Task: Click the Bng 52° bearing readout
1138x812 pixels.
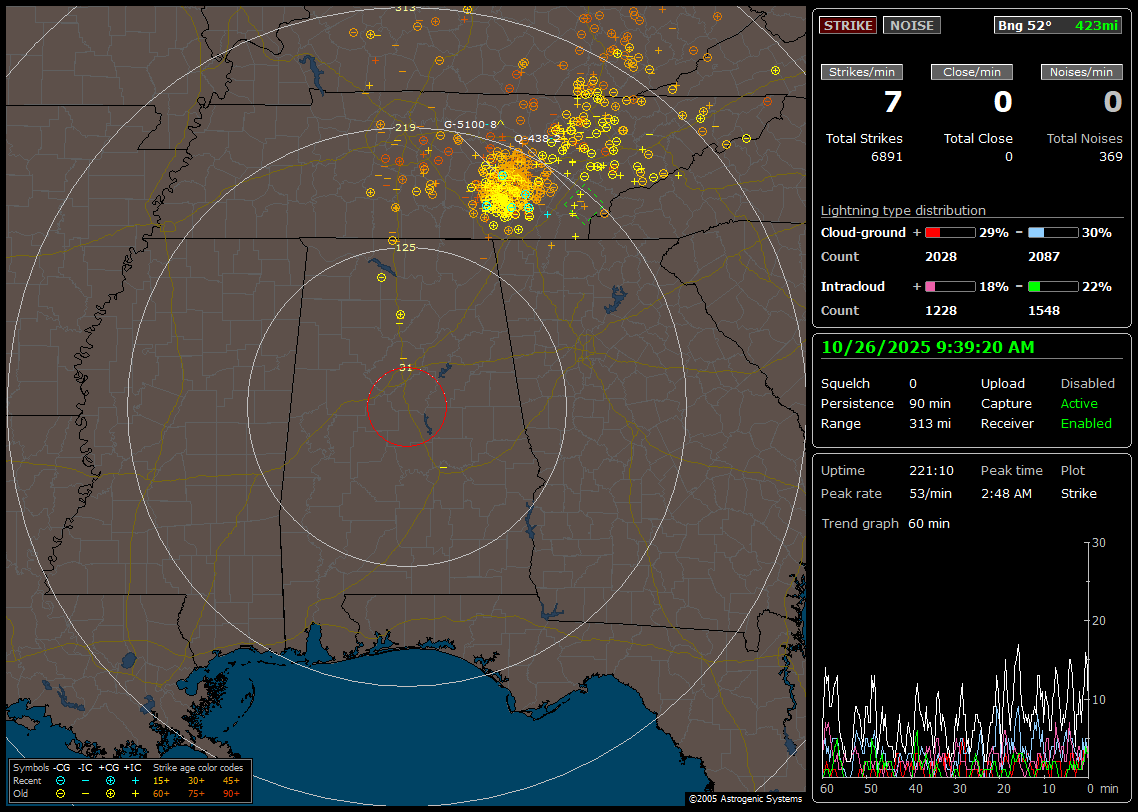Action: tap(1025, 25)
